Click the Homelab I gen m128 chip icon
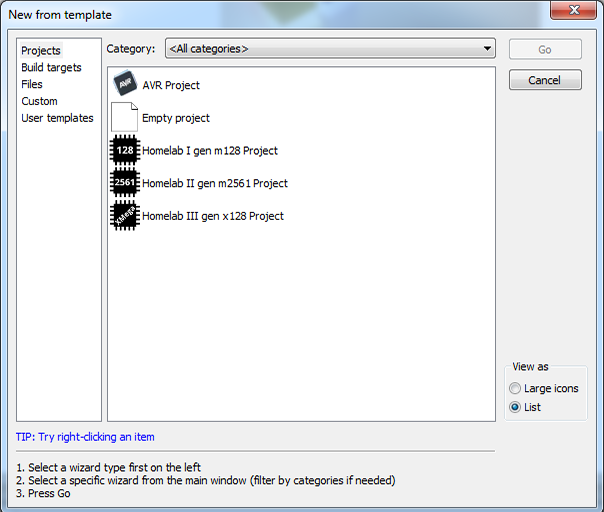604x512 pixels. point(124,151)
